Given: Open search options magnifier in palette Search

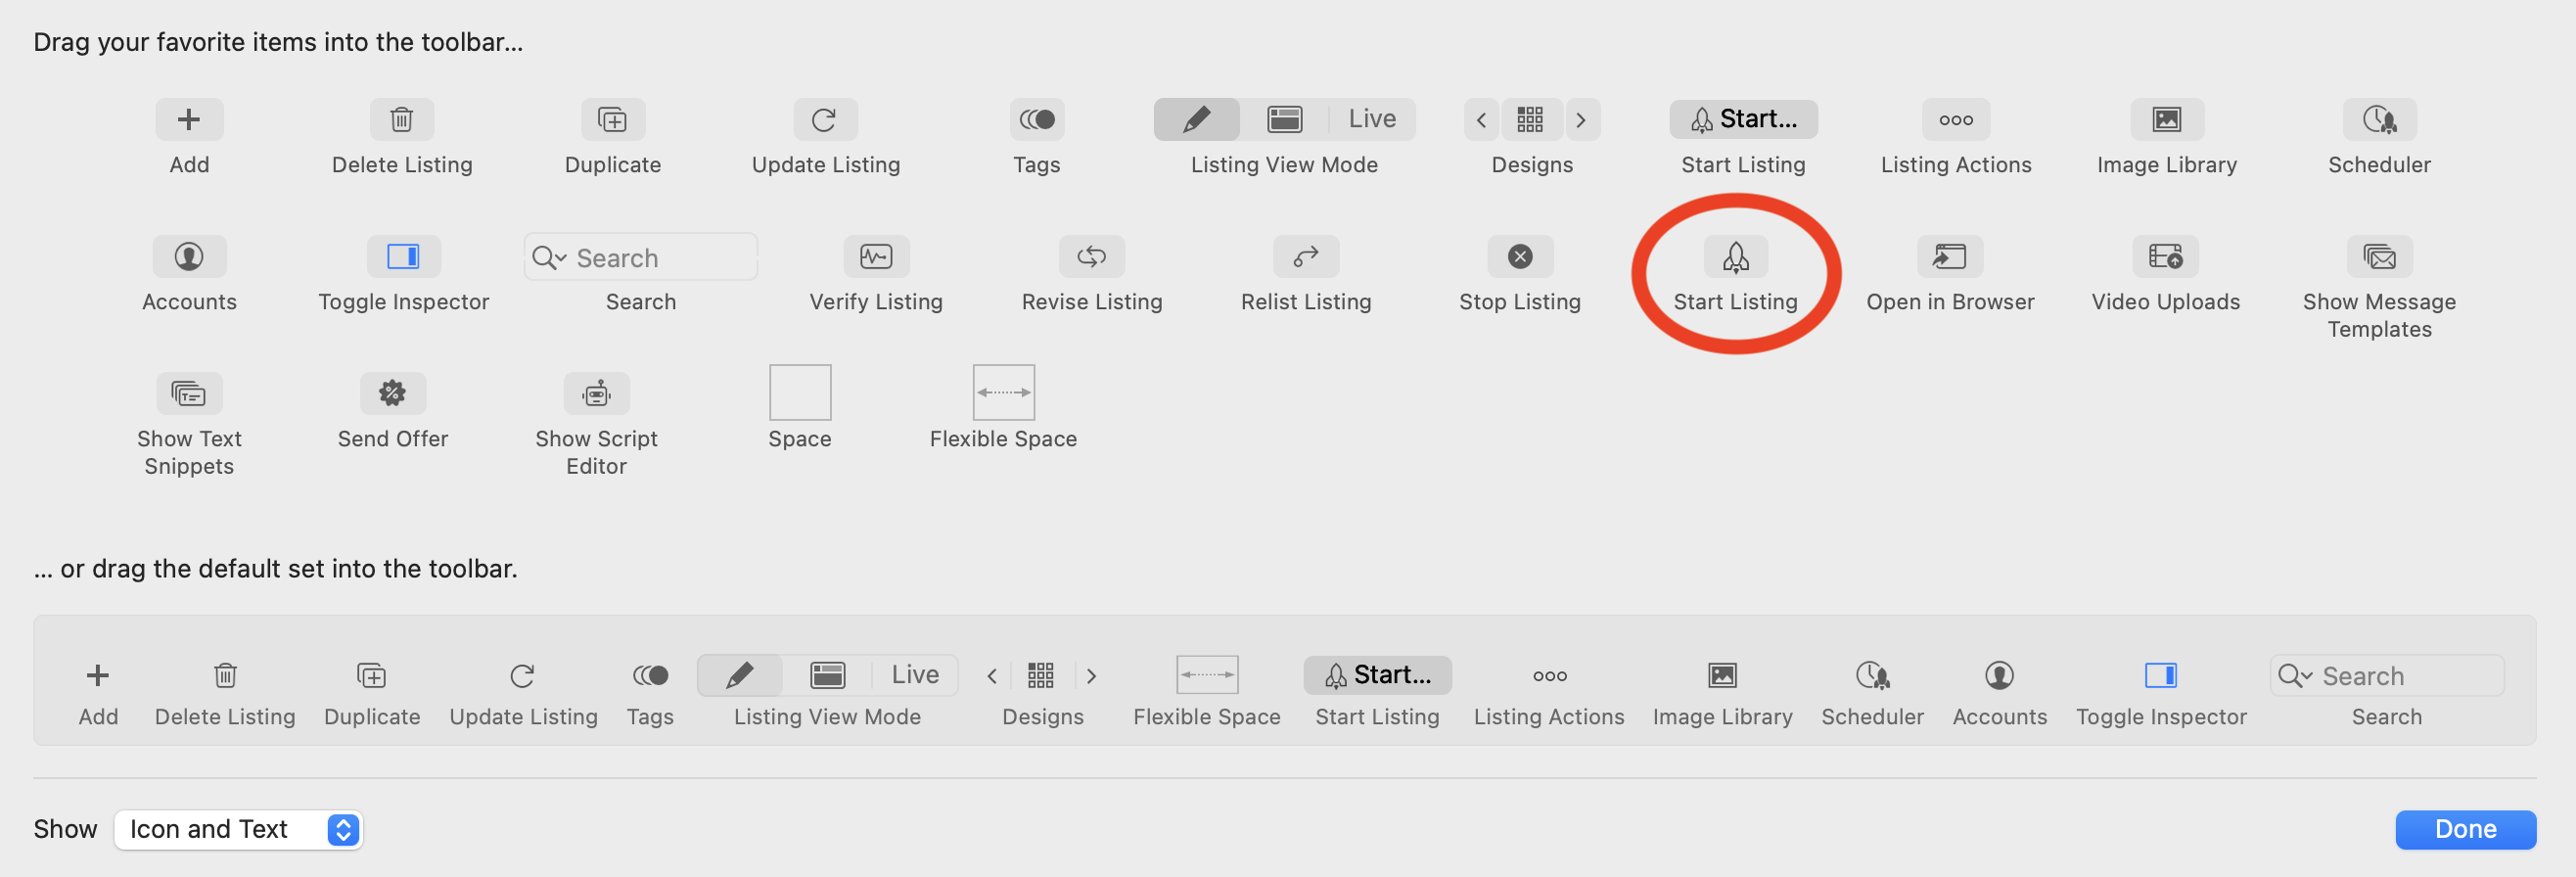Looking at the screenshot, I should (549, 258).
